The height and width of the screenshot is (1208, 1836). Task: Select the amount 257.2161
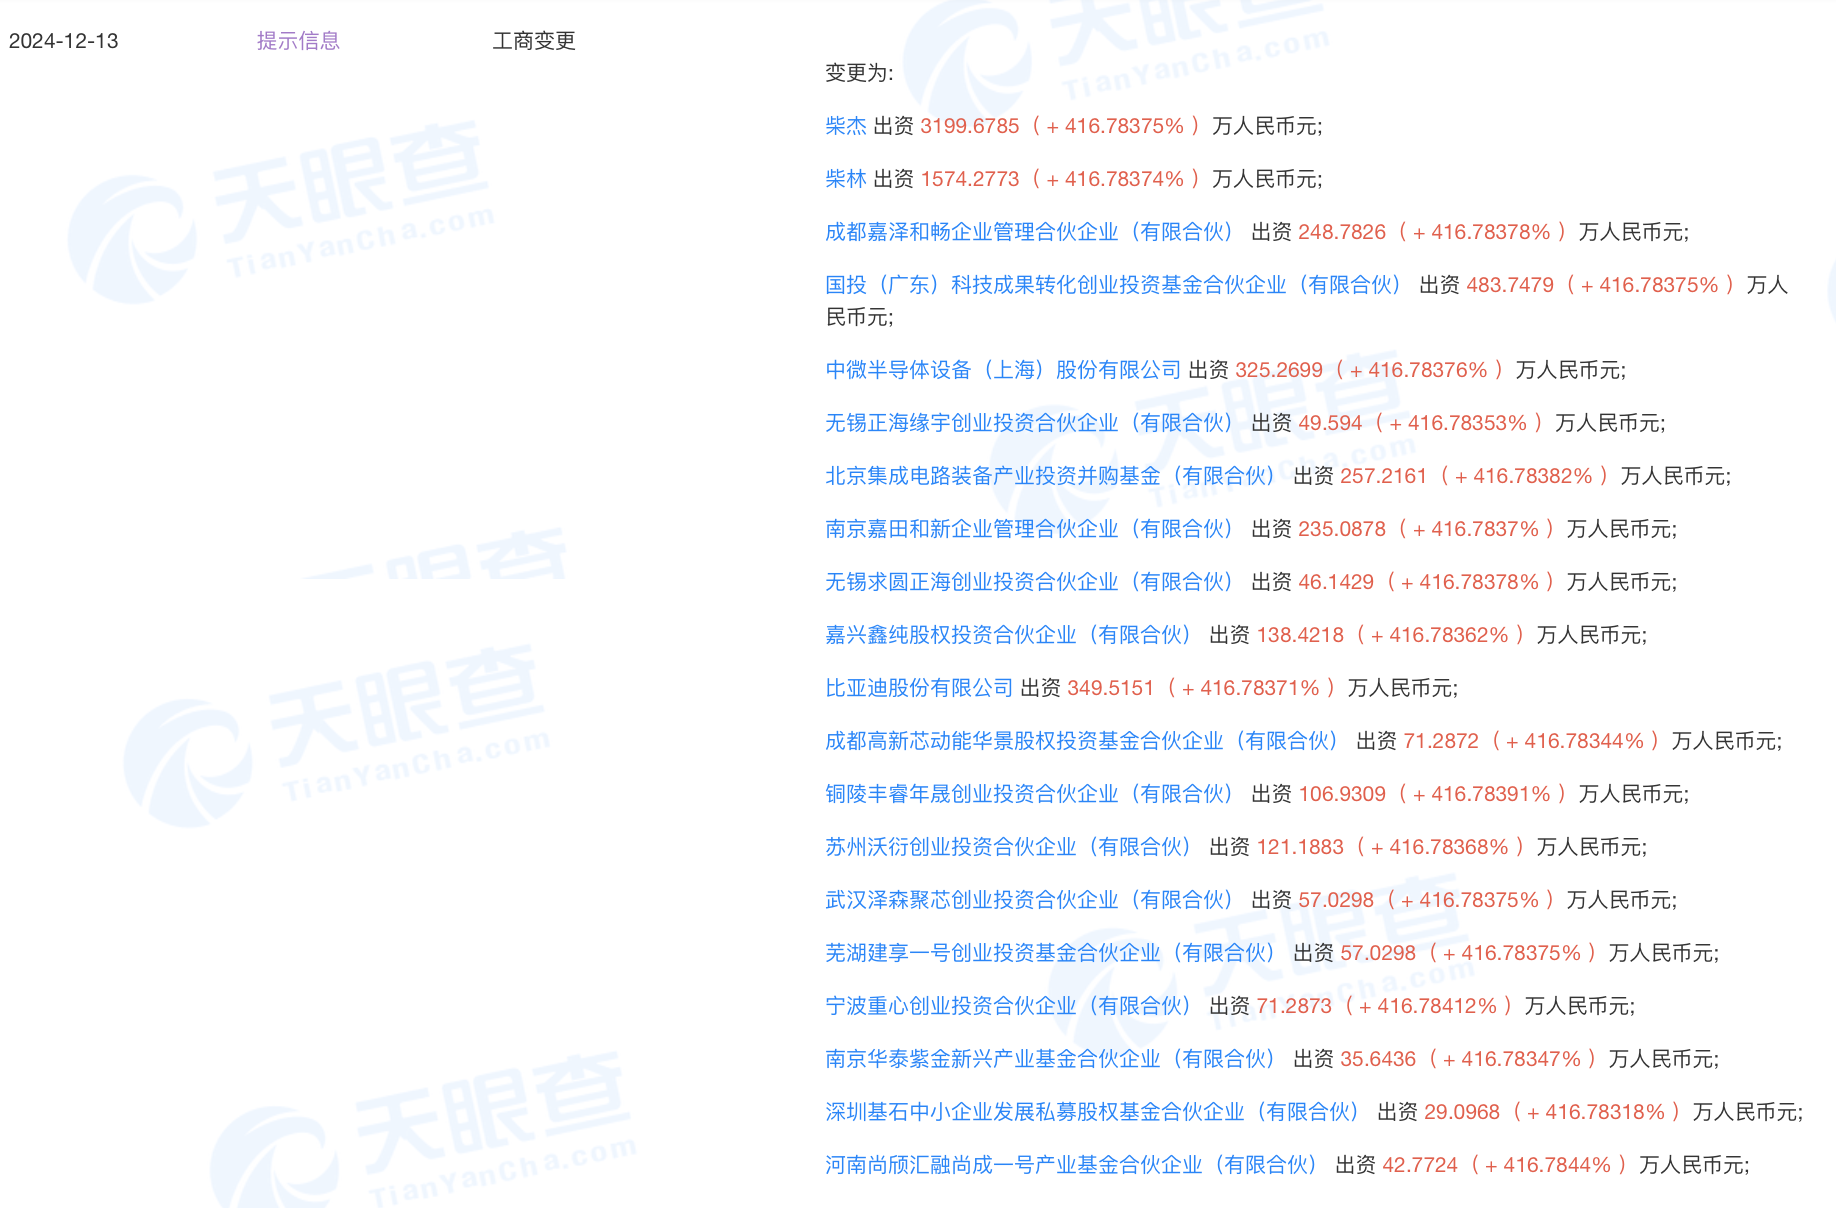[x=1384, y=476]
